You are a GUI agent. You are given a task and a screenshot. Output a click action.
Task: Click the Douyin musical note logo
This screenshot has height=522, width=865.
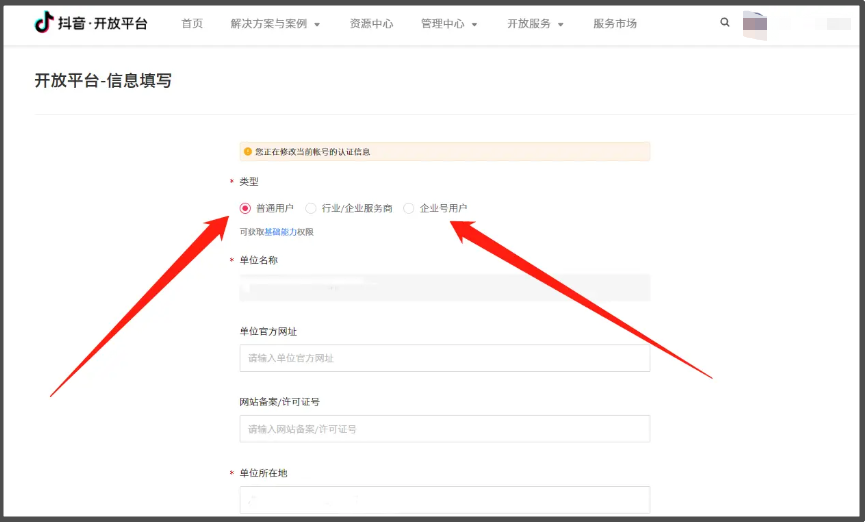click(44, 23)
